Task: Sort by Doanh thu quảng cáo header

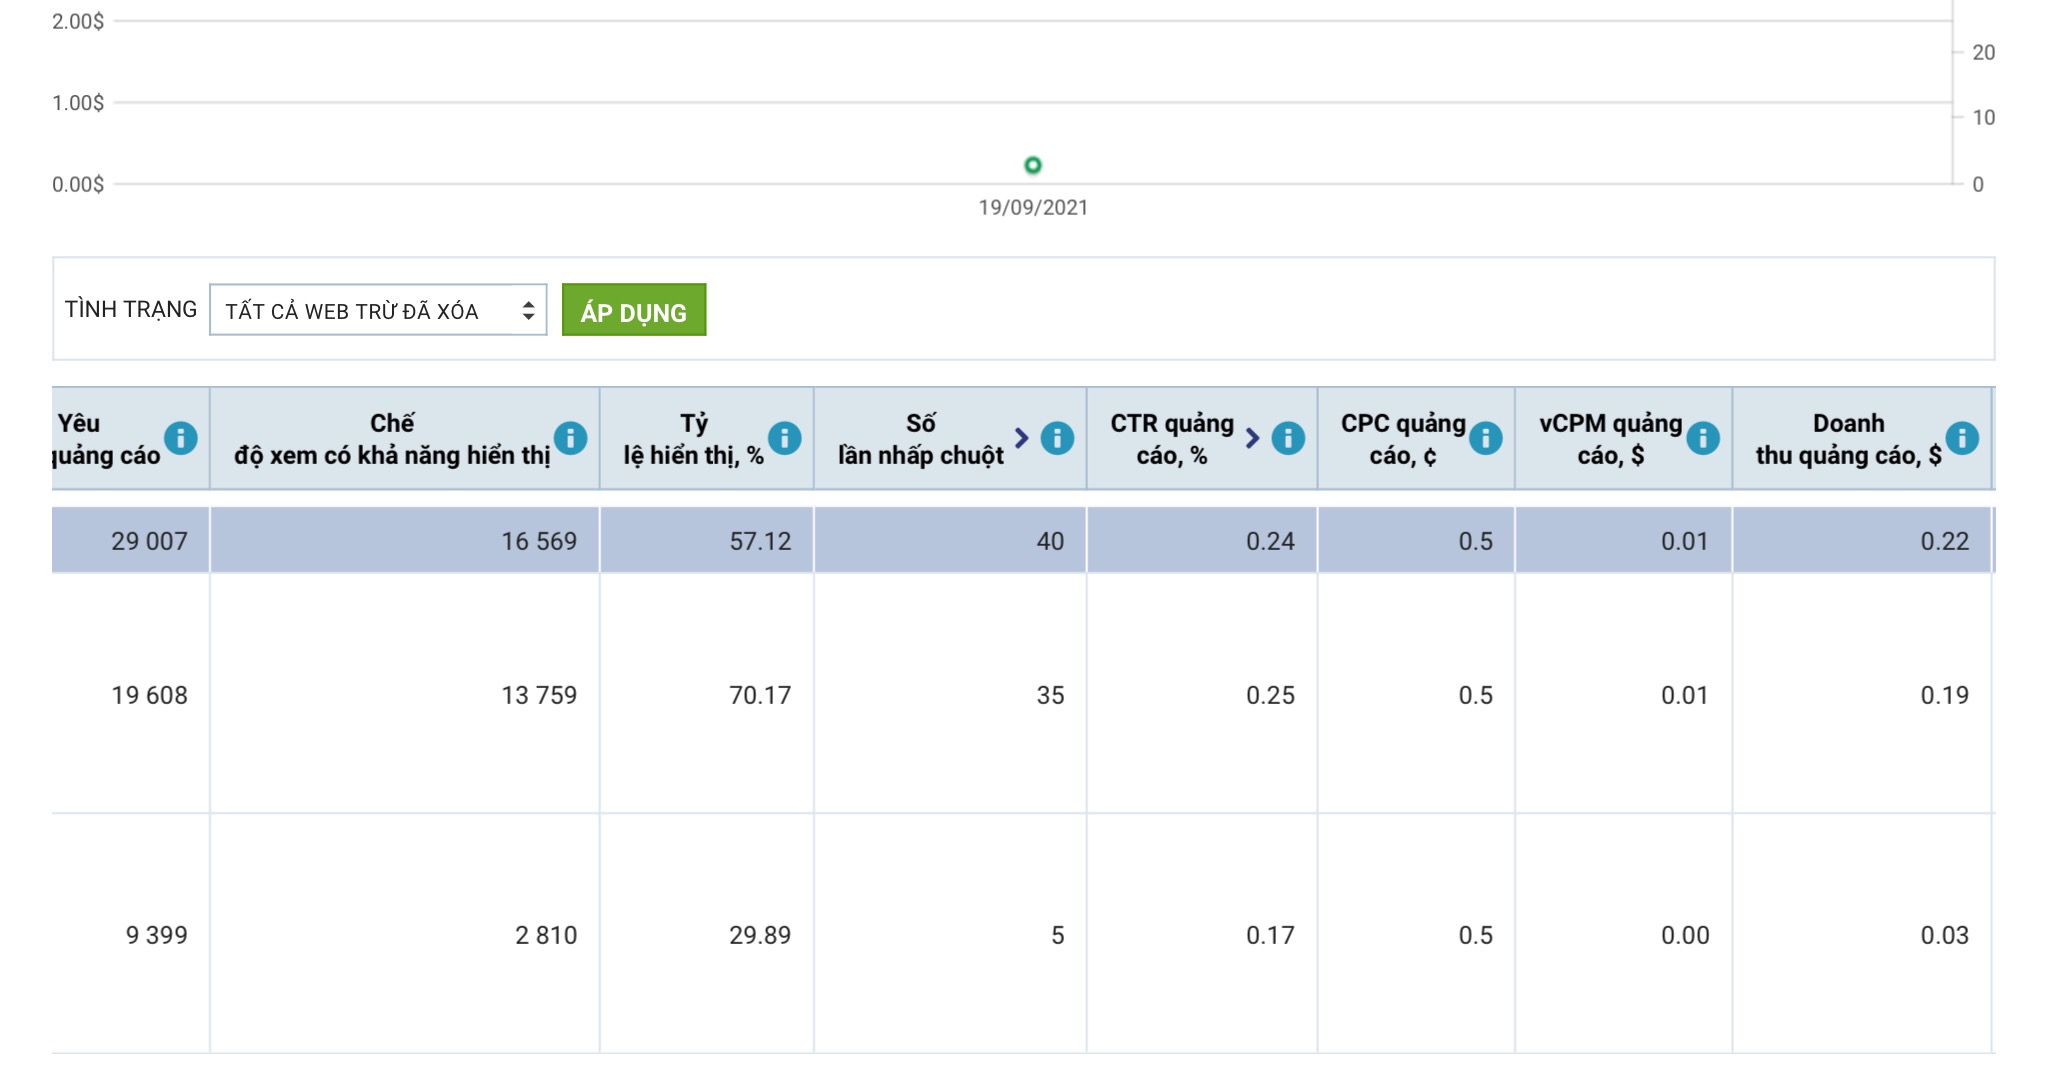Action: [1848, 439]
